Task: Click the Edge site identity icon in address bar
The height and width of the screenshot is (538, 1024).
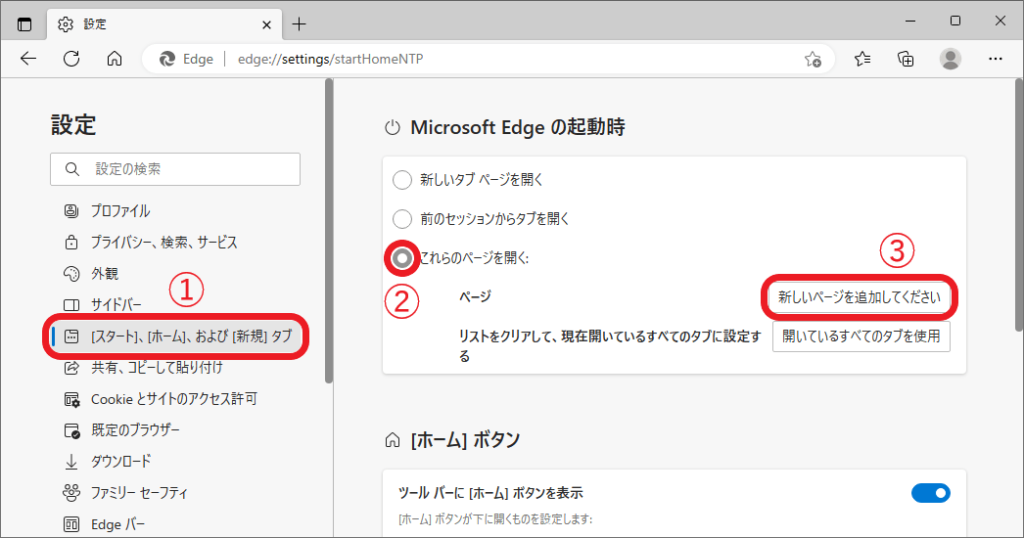Action: coord(167,59)
